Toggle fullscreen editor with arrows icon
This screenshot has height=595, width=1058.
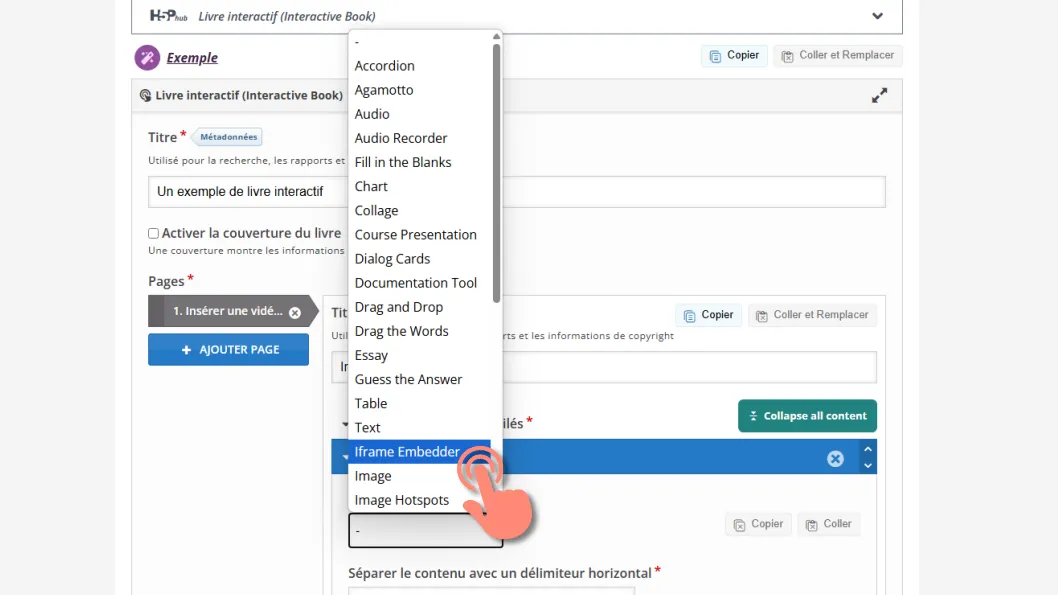(879, 96)
